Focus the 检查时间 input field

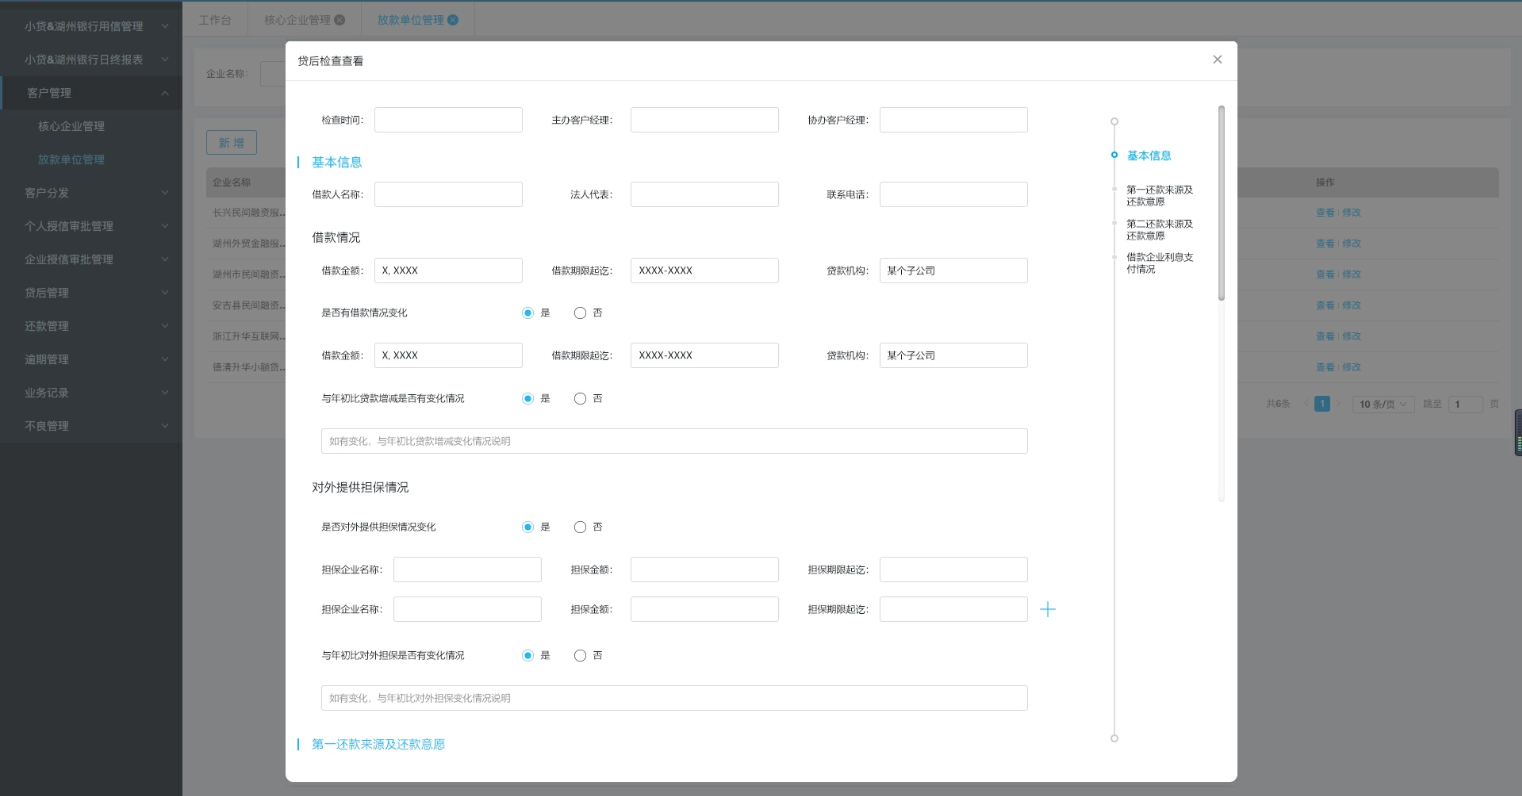[448, 120]
